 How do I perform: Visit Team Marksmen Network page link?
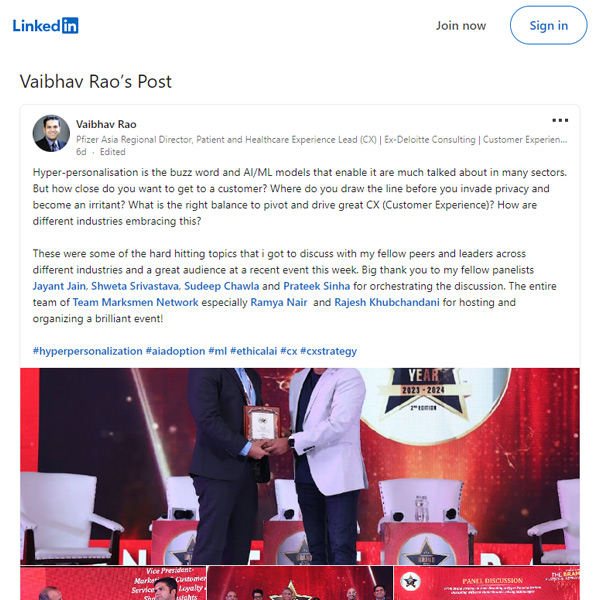pyautogui.click(x=135, y=302)
